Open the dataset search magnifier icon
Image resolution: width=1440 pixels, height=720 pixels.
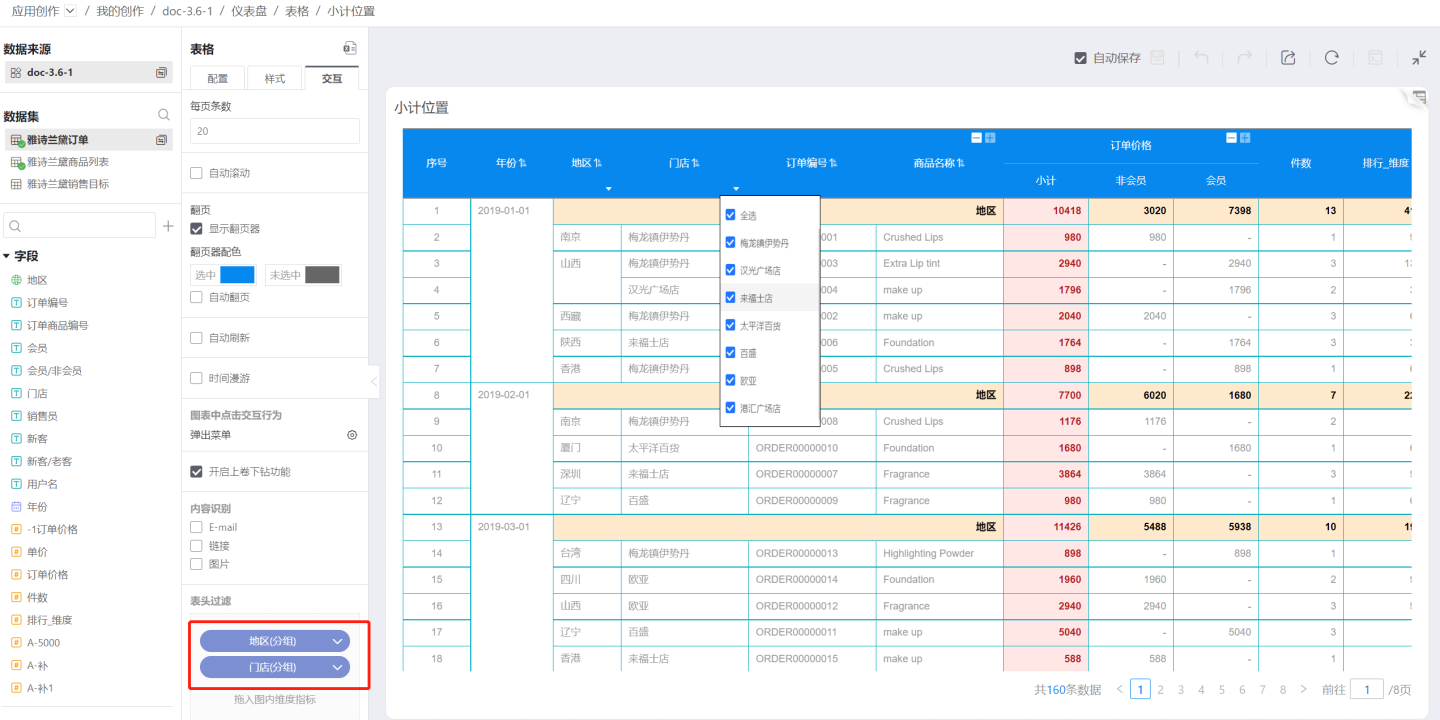[164, 116]
